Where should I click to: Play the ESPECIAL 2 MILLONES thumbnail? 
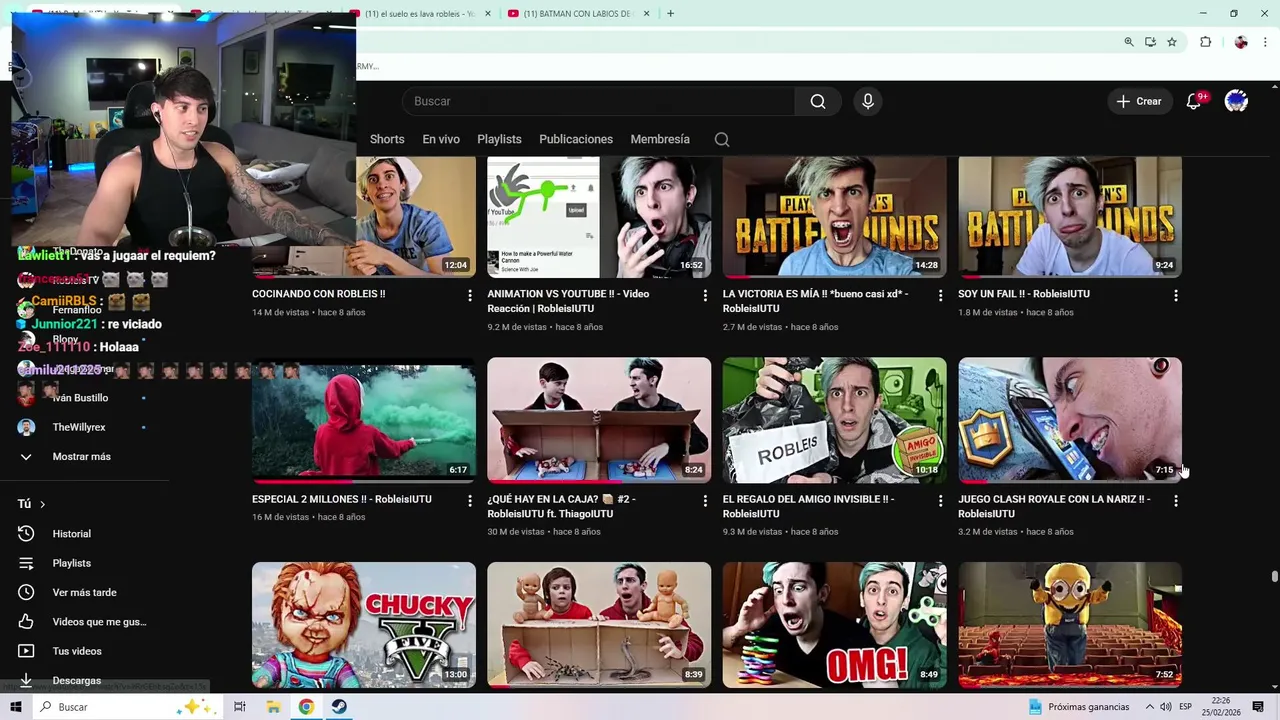(364, 420)
